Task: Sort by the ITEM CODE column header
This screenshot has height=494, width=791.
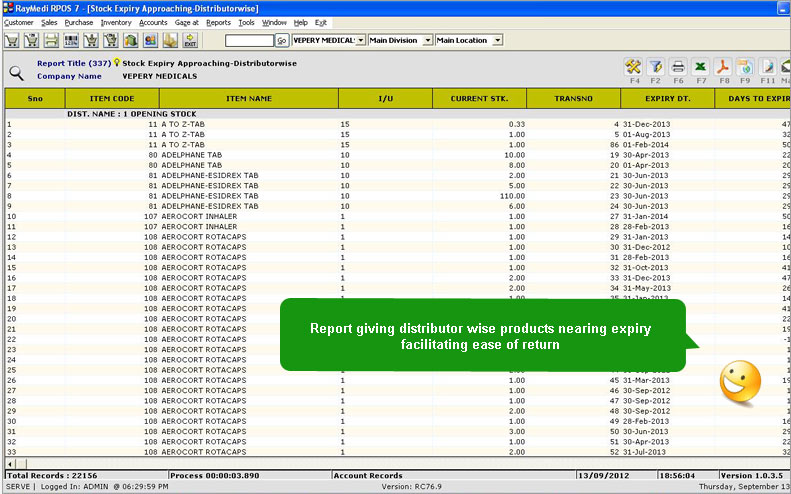Action: pyautogui.click(x=112, y=98)
